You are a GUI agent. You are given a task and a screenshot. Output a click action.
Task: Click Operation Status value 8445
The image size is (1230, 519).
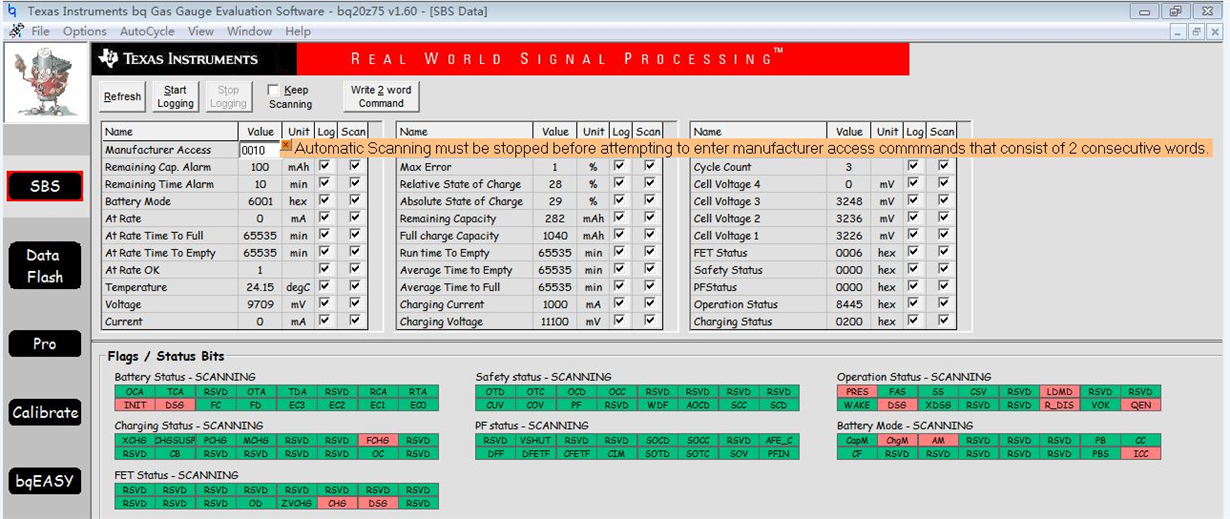(849, 304)
